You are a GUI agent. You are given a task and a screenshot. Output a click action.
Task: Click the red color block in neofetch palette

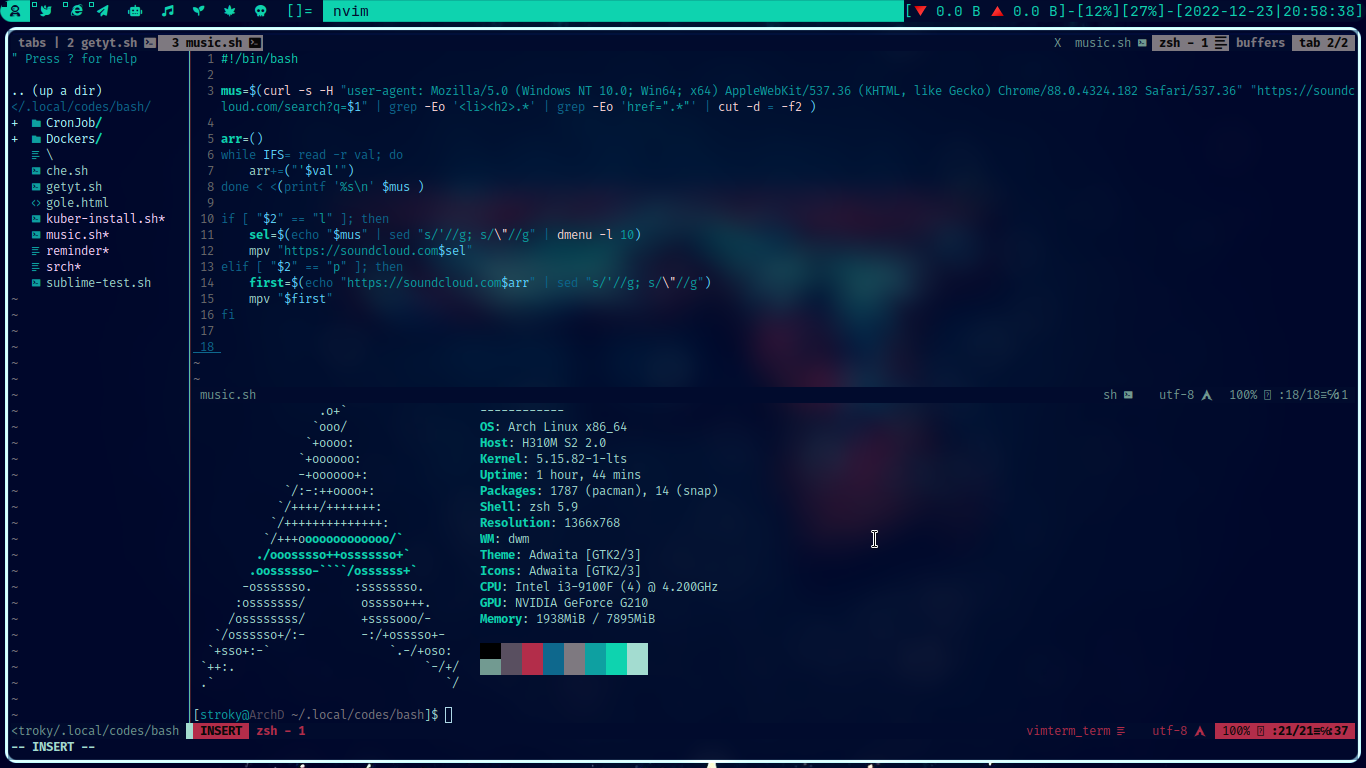click(532, 651)
